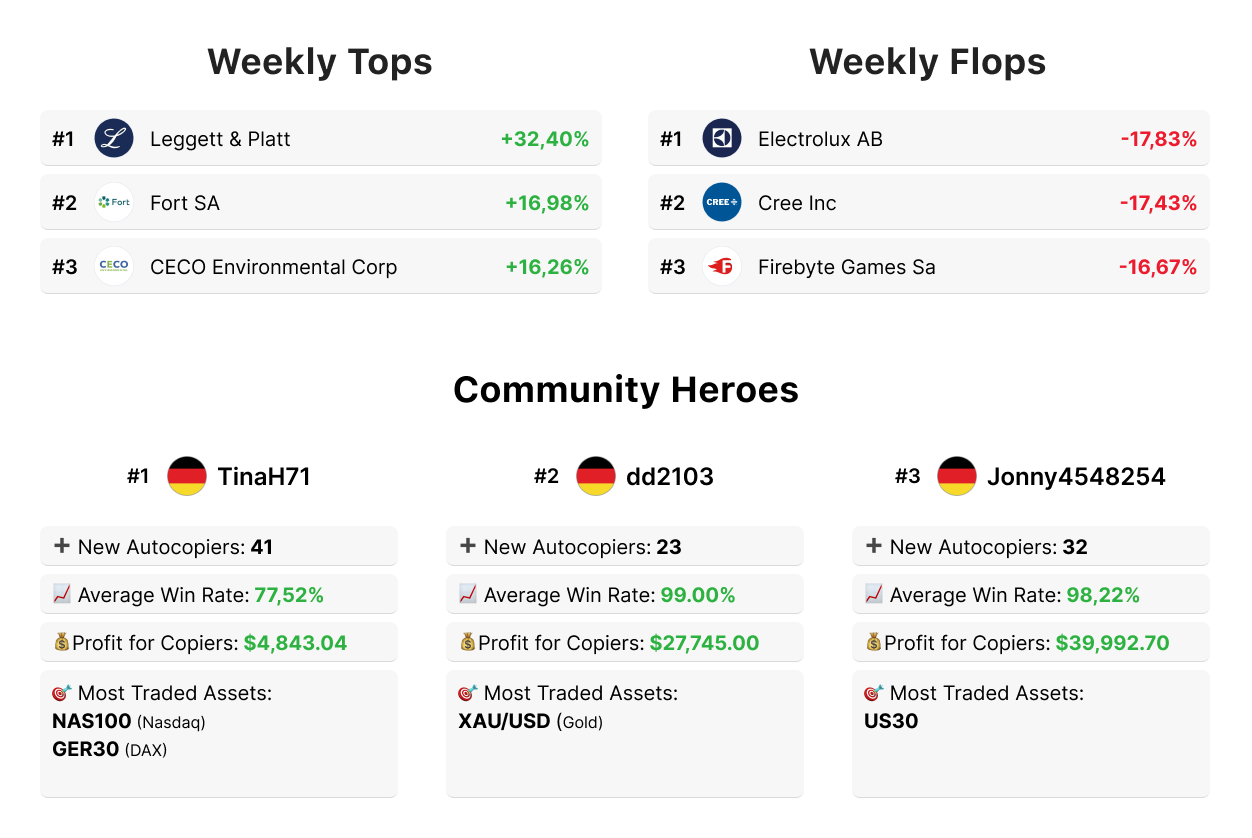Click the -17,43% loss for Cree Inc
Viewport: 1252px width, 838px height.
[1157, 203]
